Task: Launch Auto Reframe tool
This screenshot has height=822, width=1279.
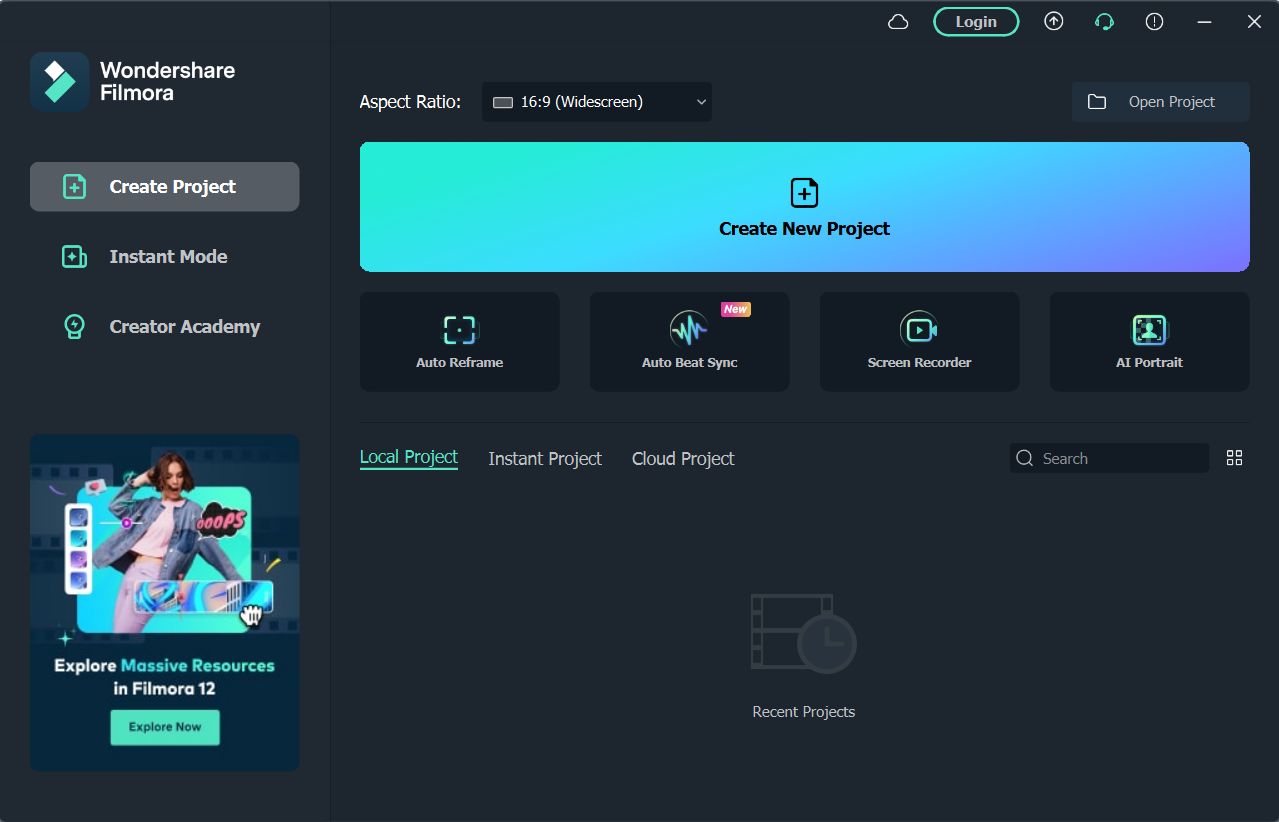Action: (x=460, y=342)
